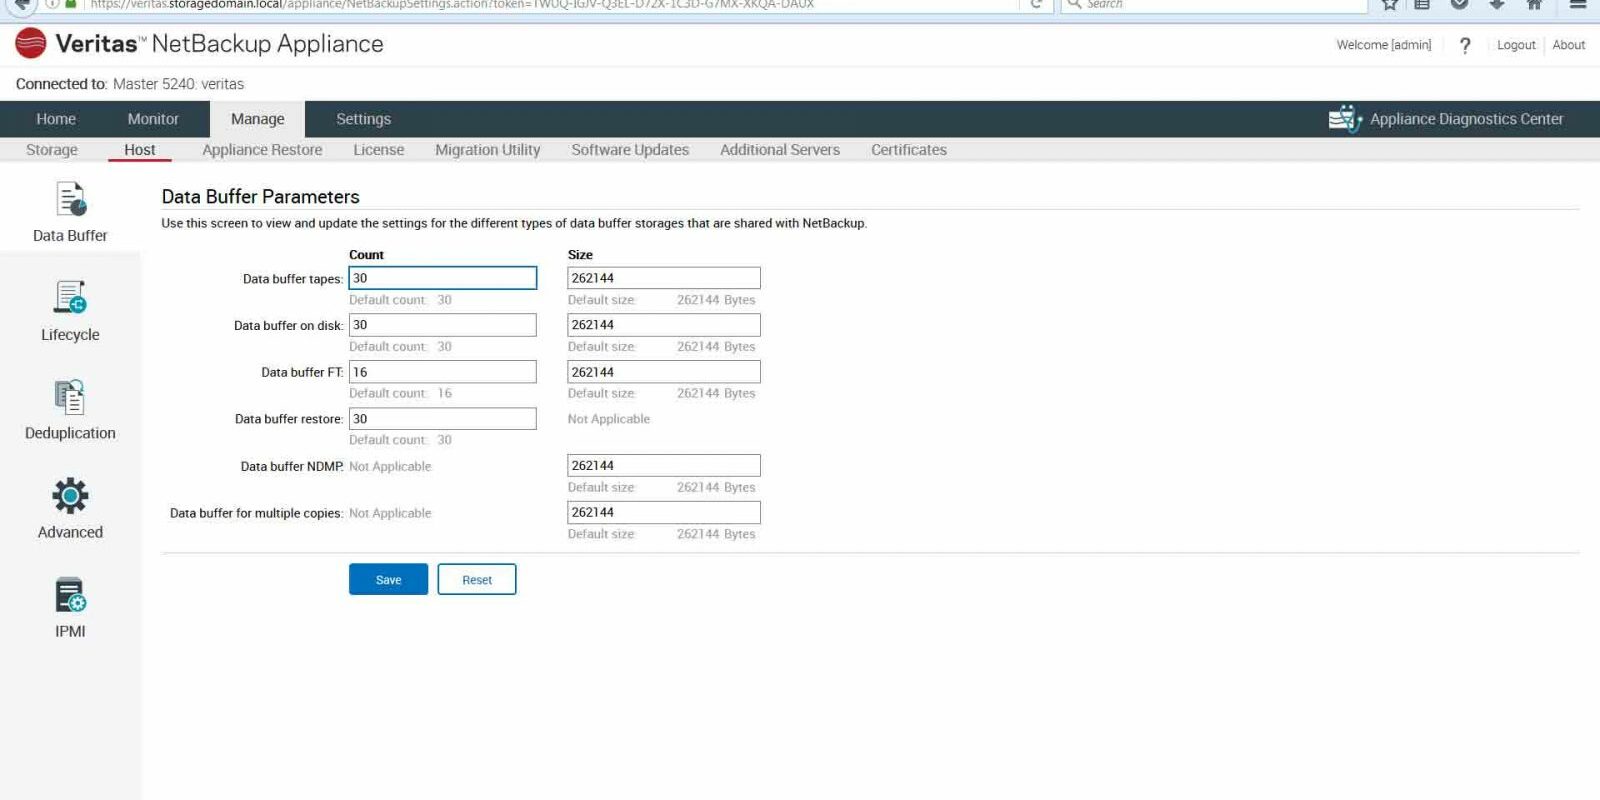This screenshot has width=1600, height=800.
Task: Open the About link
Action: pyautogui.click(x=1569, y=45)
